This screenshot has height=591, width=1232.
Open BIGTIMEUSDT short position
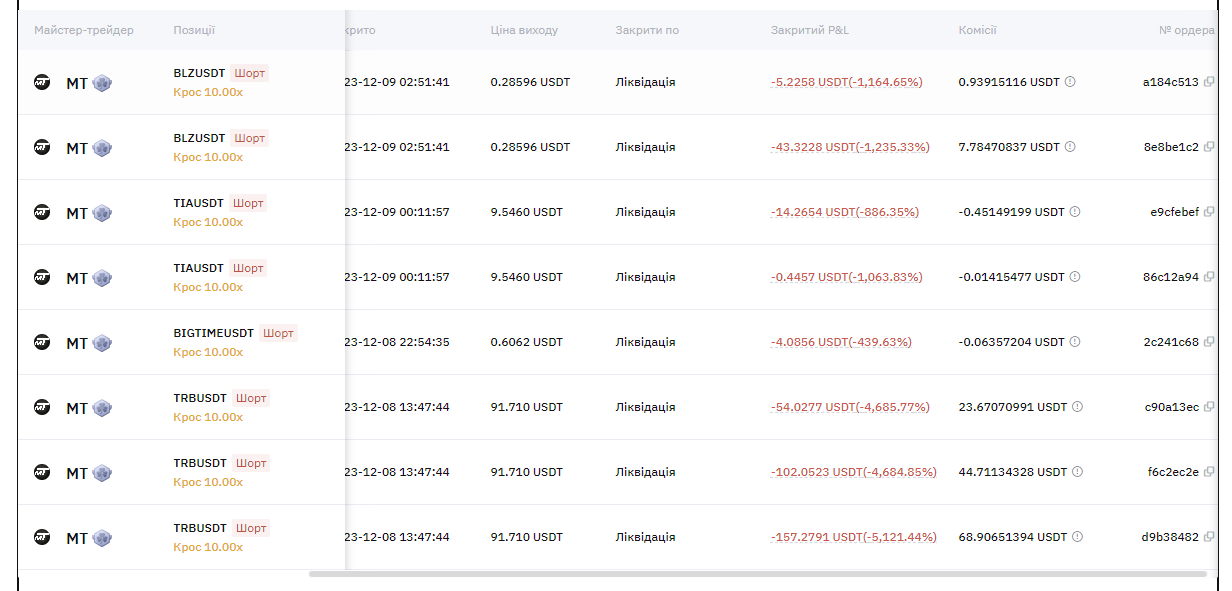coord(213,333)
